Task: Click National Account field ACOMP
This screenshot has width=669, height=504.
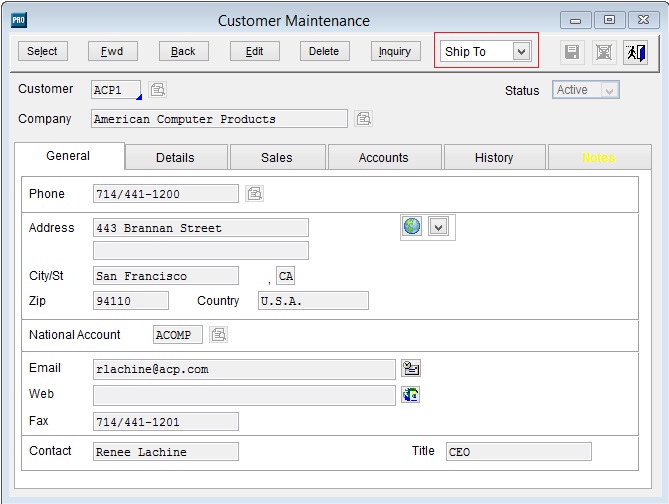Action: [177, 335]
